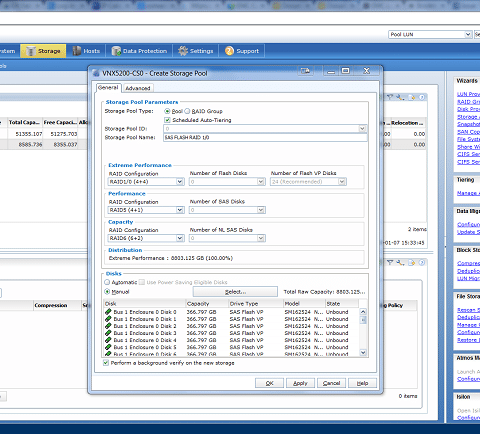
Task: Click the Settings gear icon in the navigation bar
Action: tap(183, 51)
